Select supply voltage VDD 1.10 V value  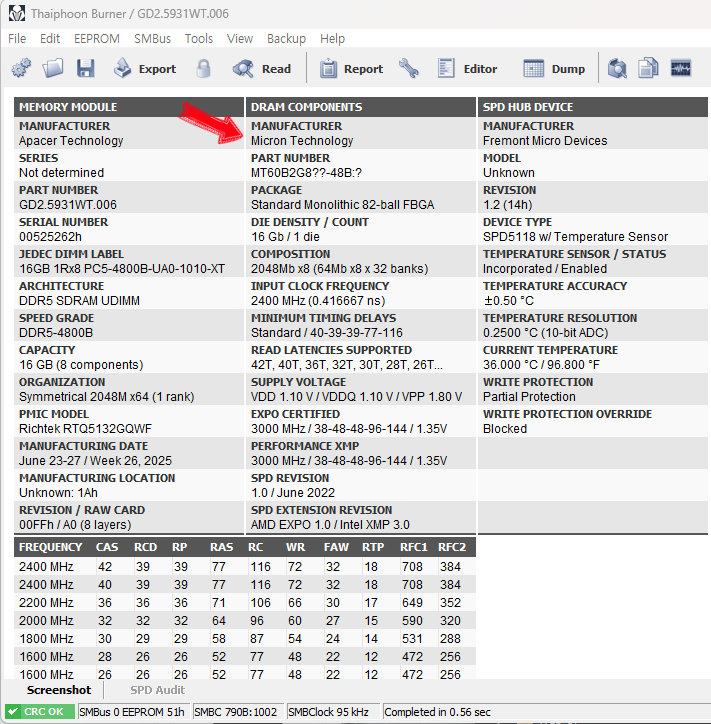(x=356, y=397)
